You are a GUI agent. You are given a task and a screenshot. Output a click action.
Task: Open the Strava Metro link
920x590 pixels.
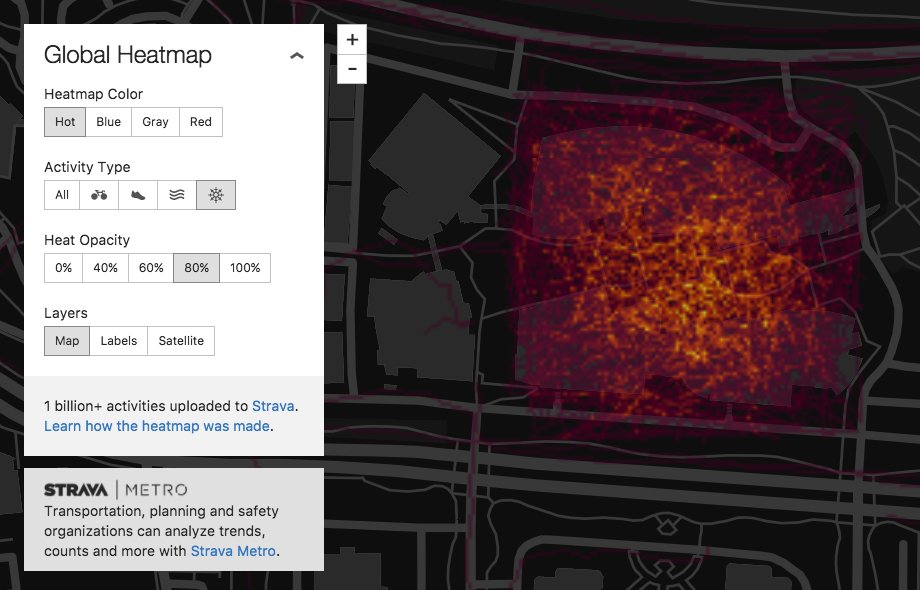(233, 551)
